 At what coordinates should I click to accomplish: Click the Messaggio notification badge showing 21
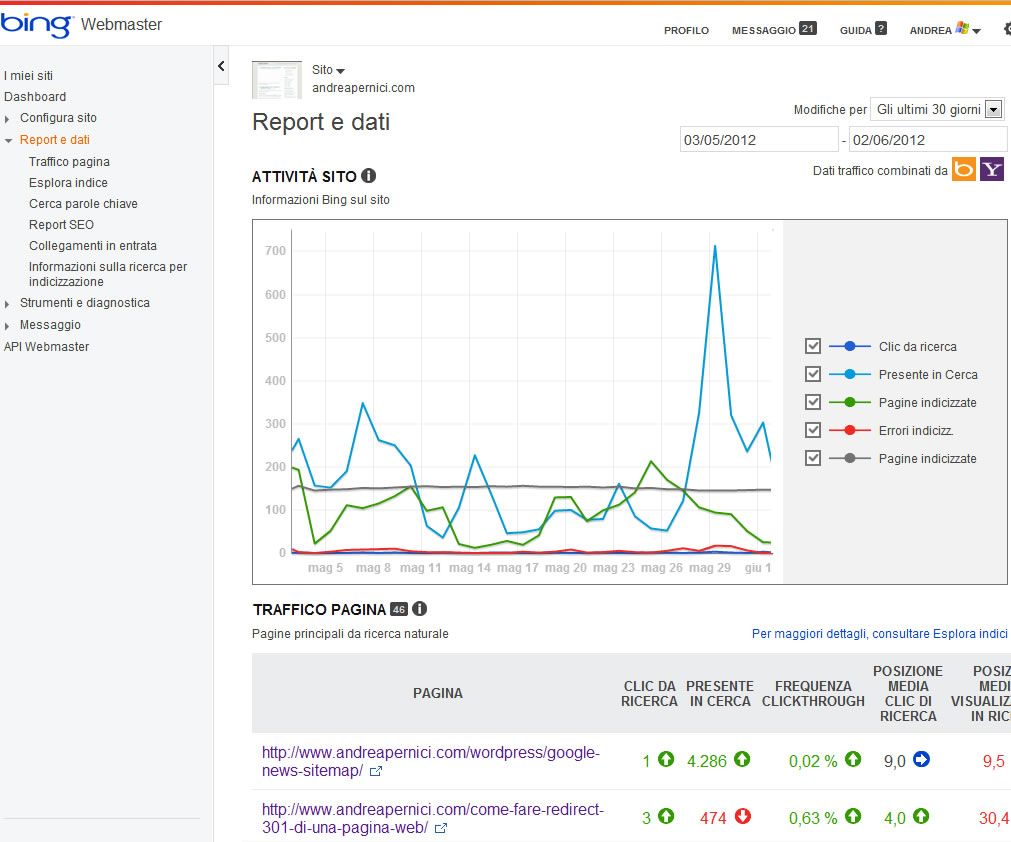[x=808, y=29]
